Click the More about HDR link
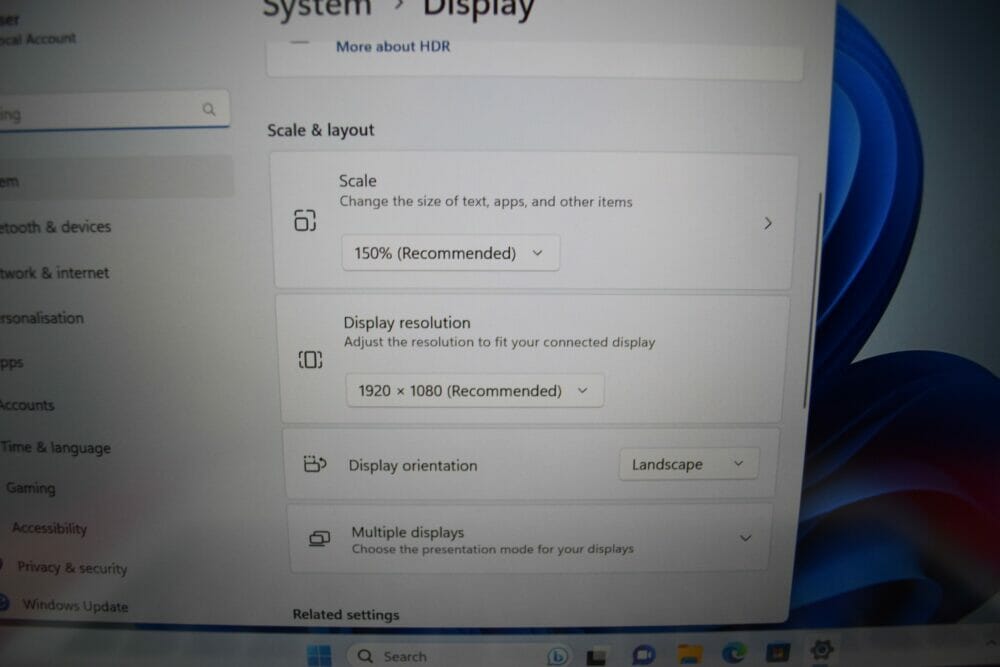The height and width of the screenshot is (667, 1000). (x=393, y=47)
